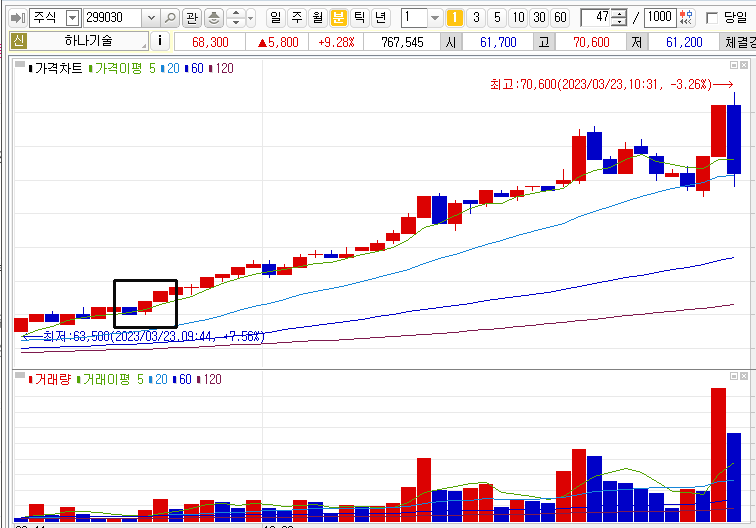Click the 관 watchlist button

pyautogui.click(x=192, y=18)
